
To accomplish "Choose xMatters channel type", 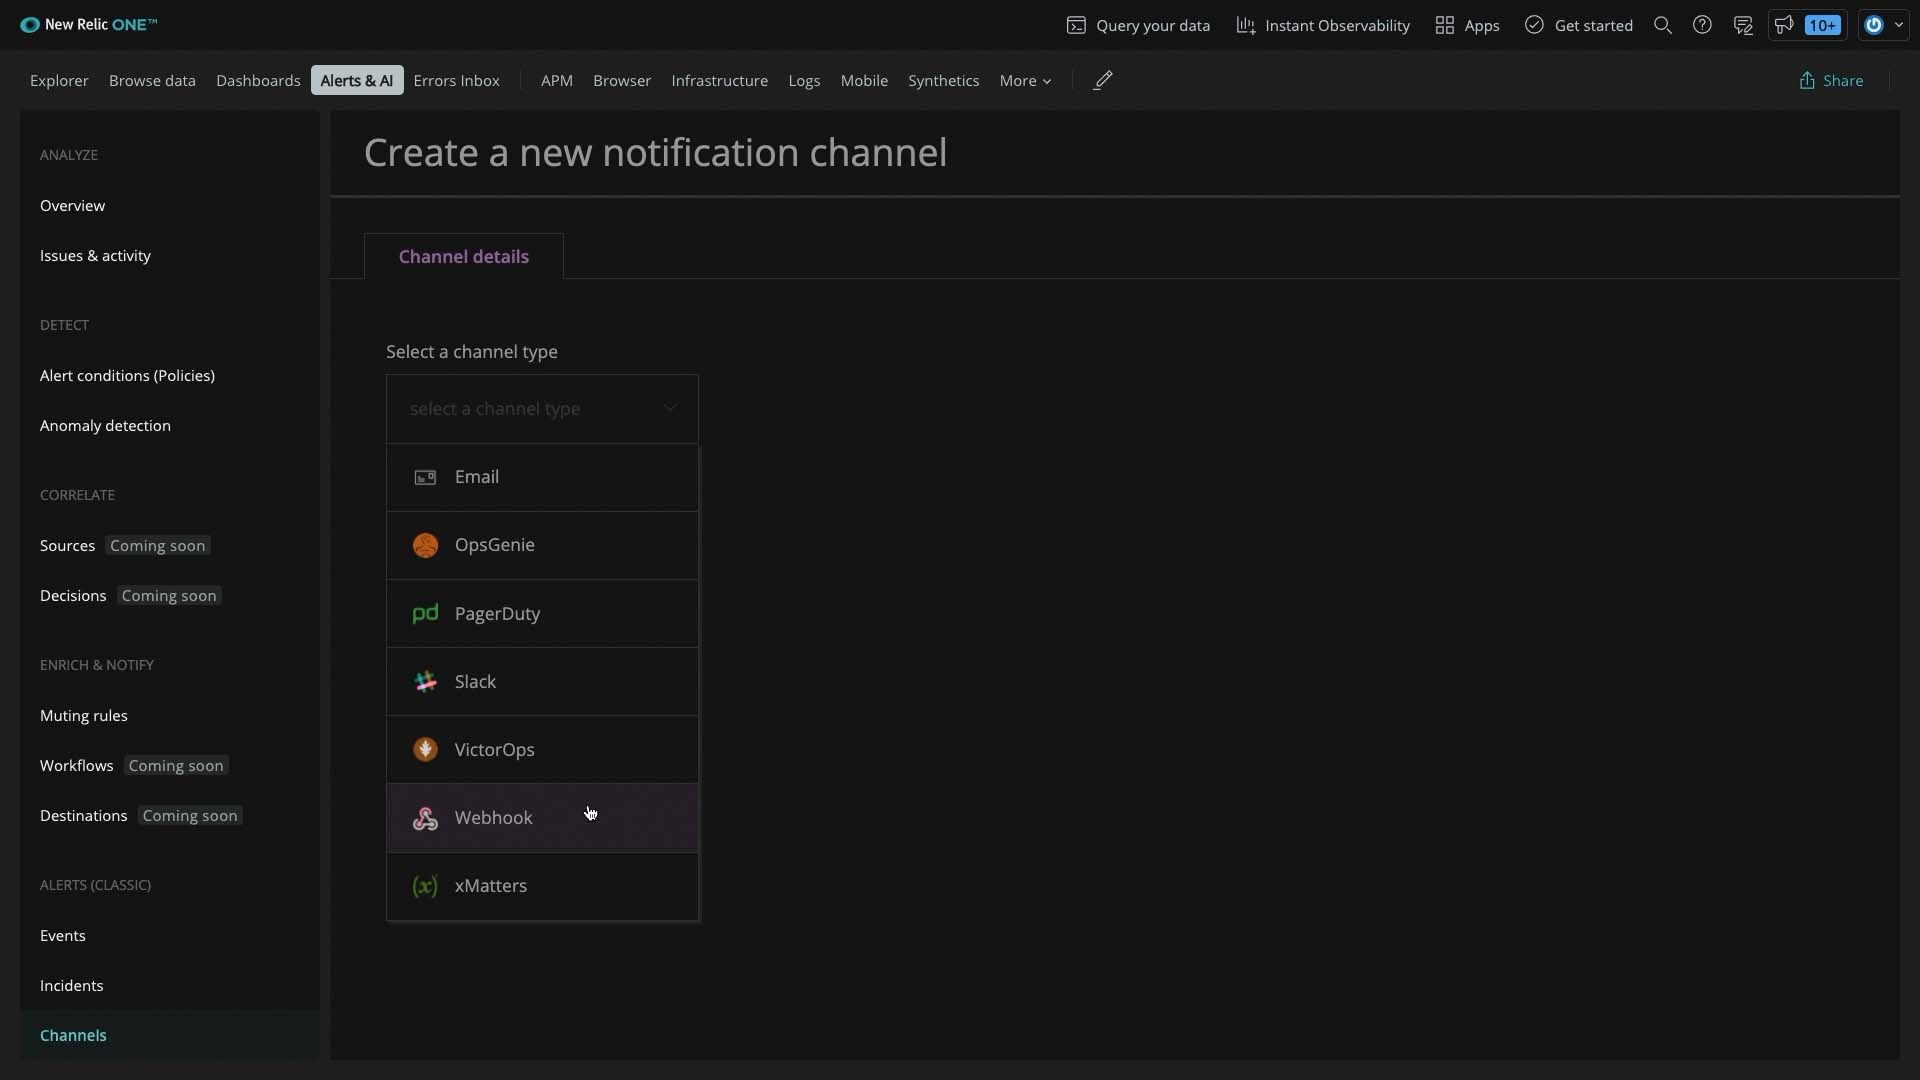I will point(542,885).
